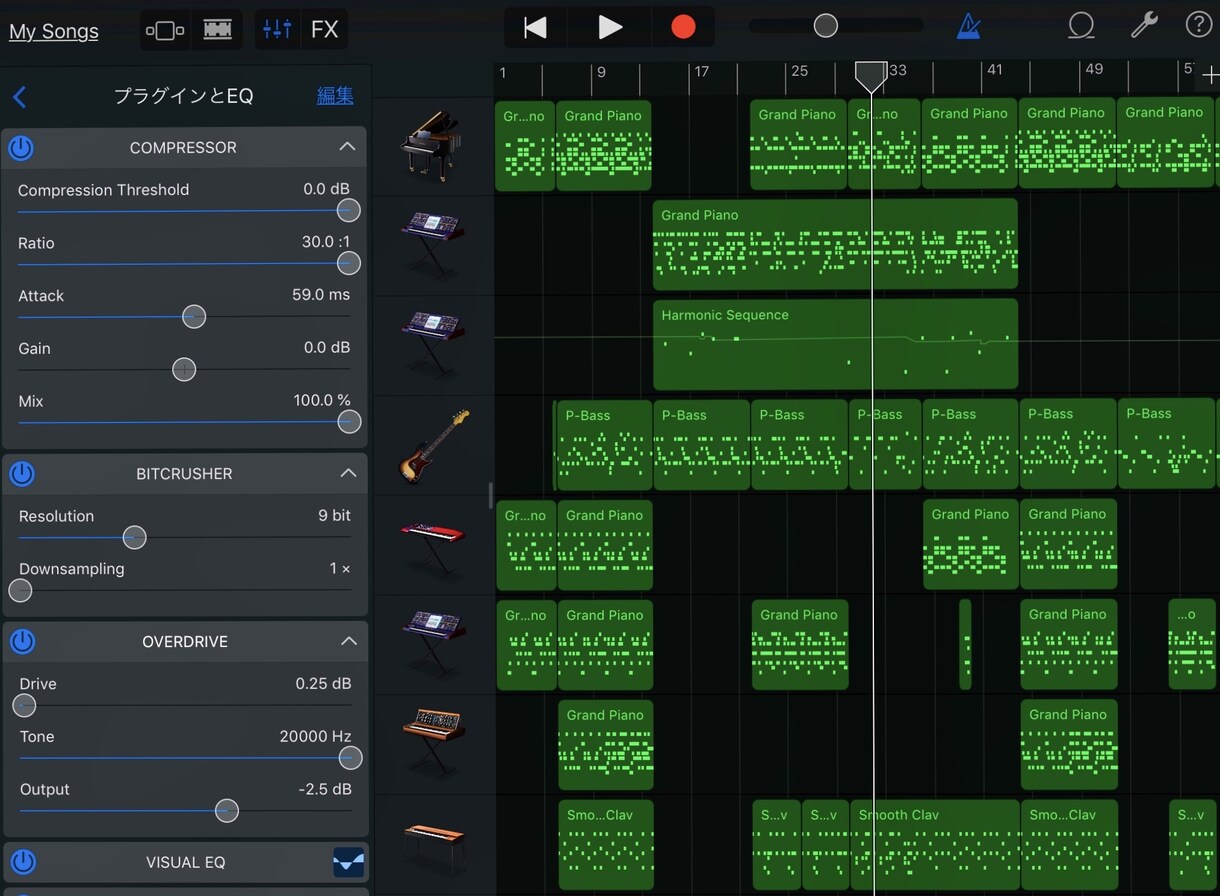Collapse the Bitcrusher section chevron
1220x896 pixels.
pos(348,473)
